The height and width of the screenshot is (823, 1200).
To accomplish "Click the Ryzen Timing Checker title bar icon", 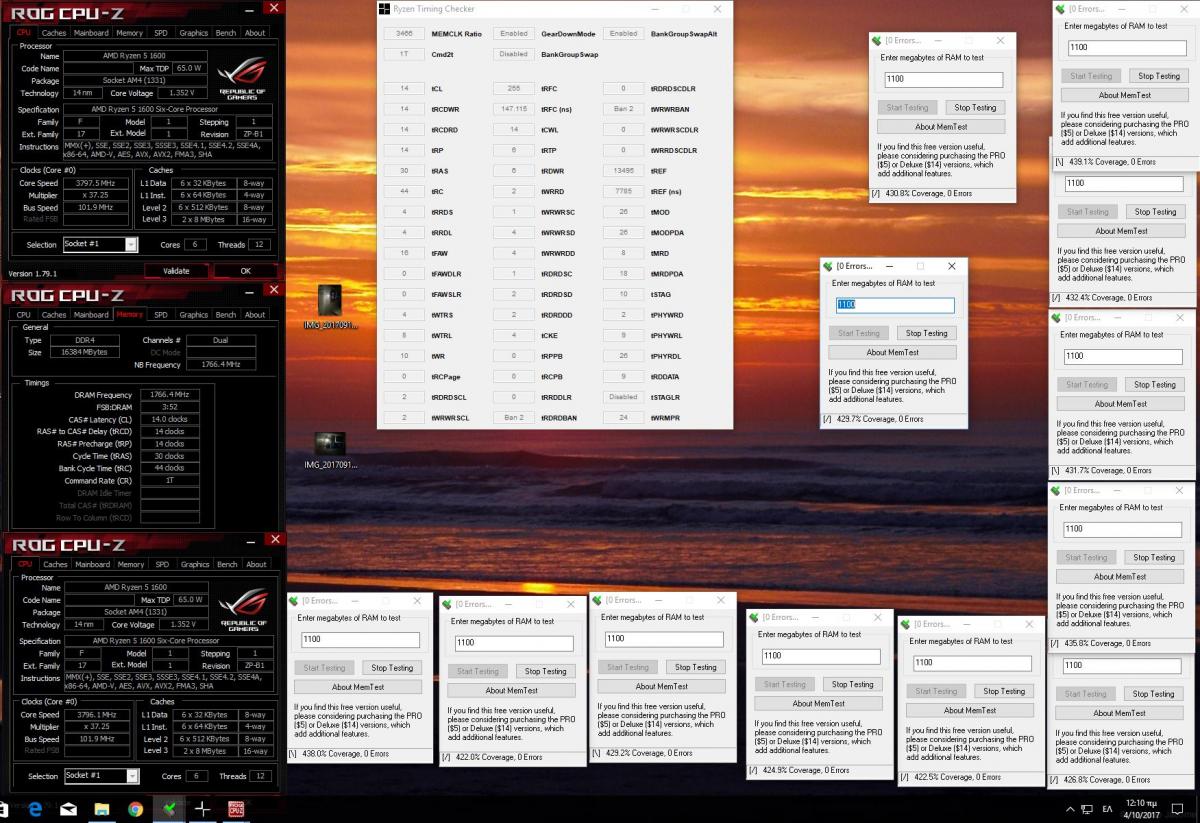I will (385, 8).
